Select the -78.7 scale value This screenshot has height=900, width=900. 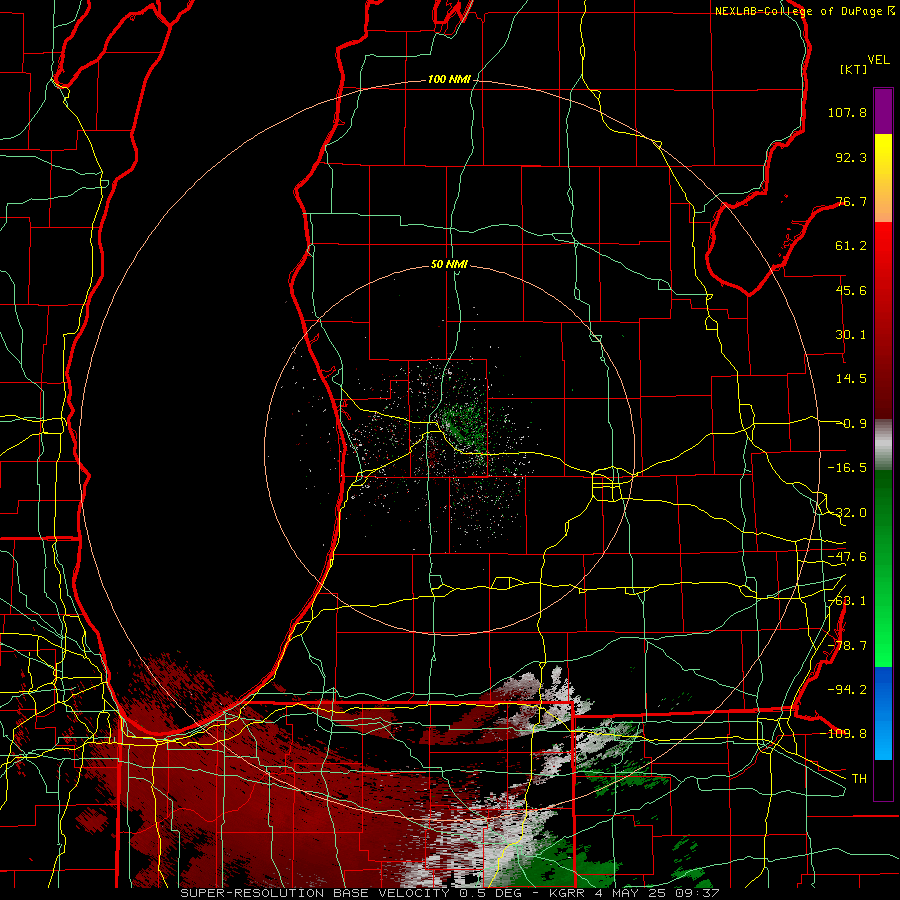pyautogui.click(x=847, y=646)
